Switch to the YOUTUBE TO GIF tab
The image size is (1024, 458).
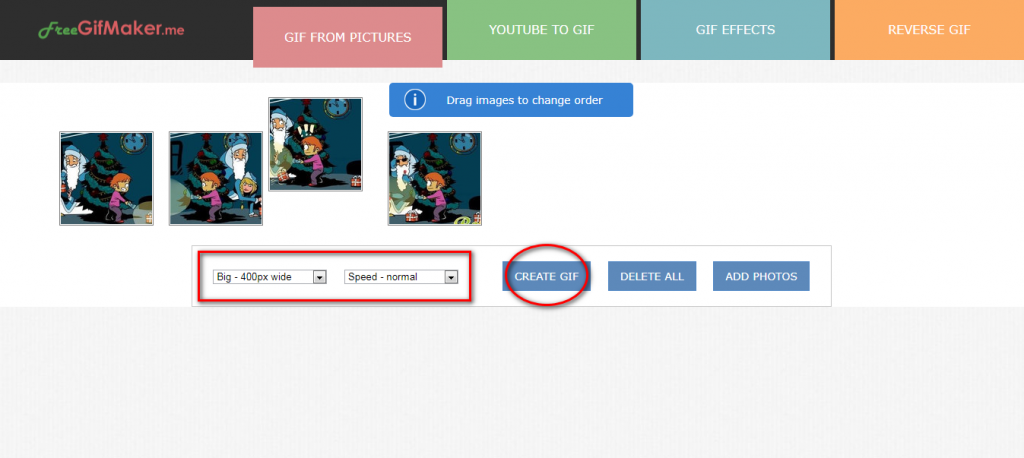pyautogui.click(x=541, y=30)
